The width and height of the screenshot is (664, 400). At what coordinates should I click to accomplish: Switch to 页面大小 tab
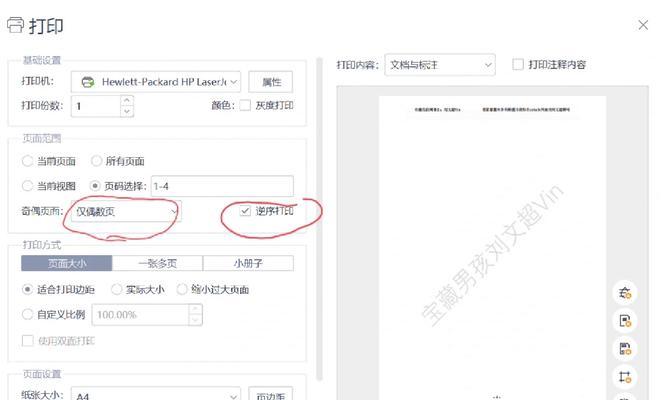66,263
